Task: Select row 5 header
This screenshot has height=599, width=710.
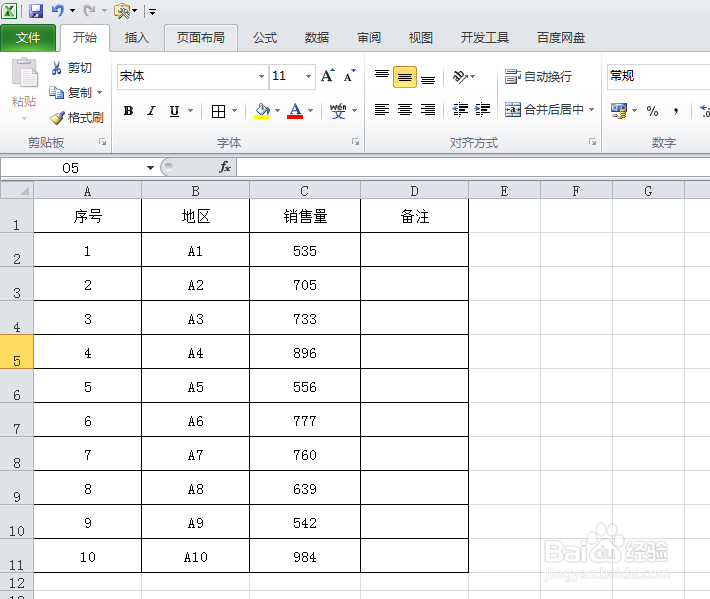Action: (x=17, y=352)
